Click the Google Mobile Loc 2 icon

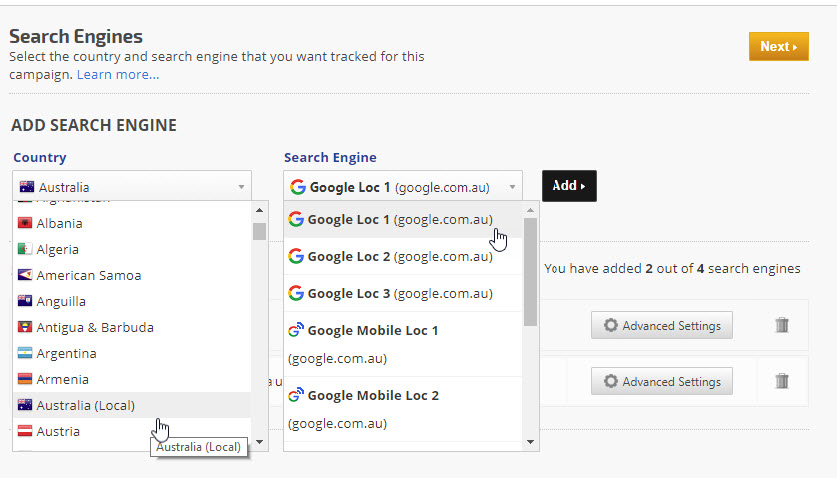coord(296,395)
